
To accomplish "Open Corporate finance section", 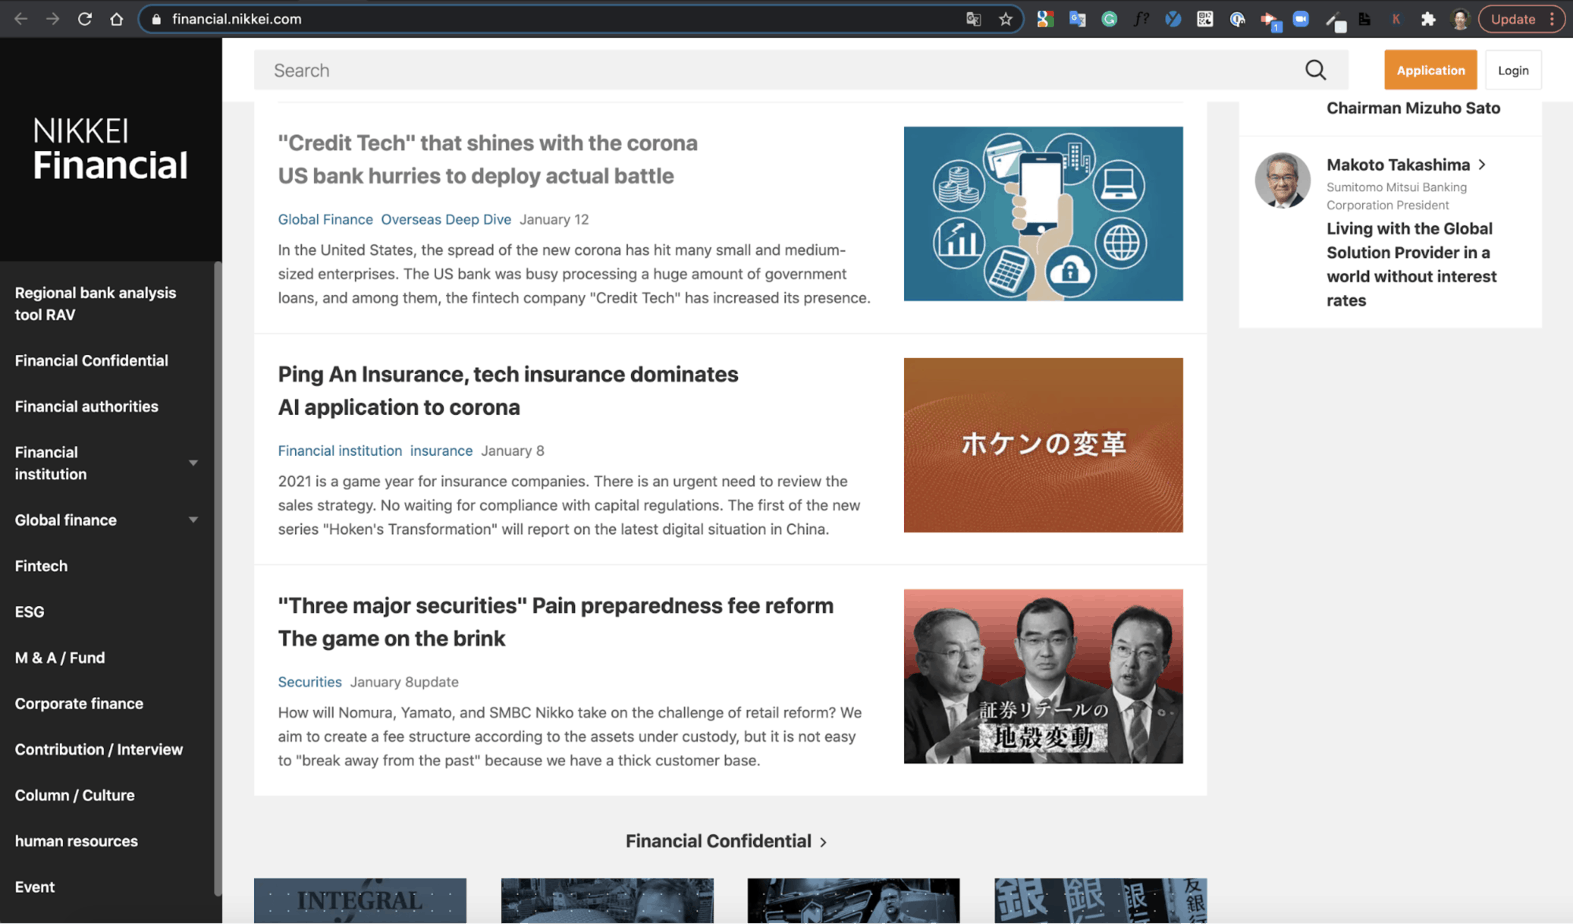I will [x=79, y=704].
